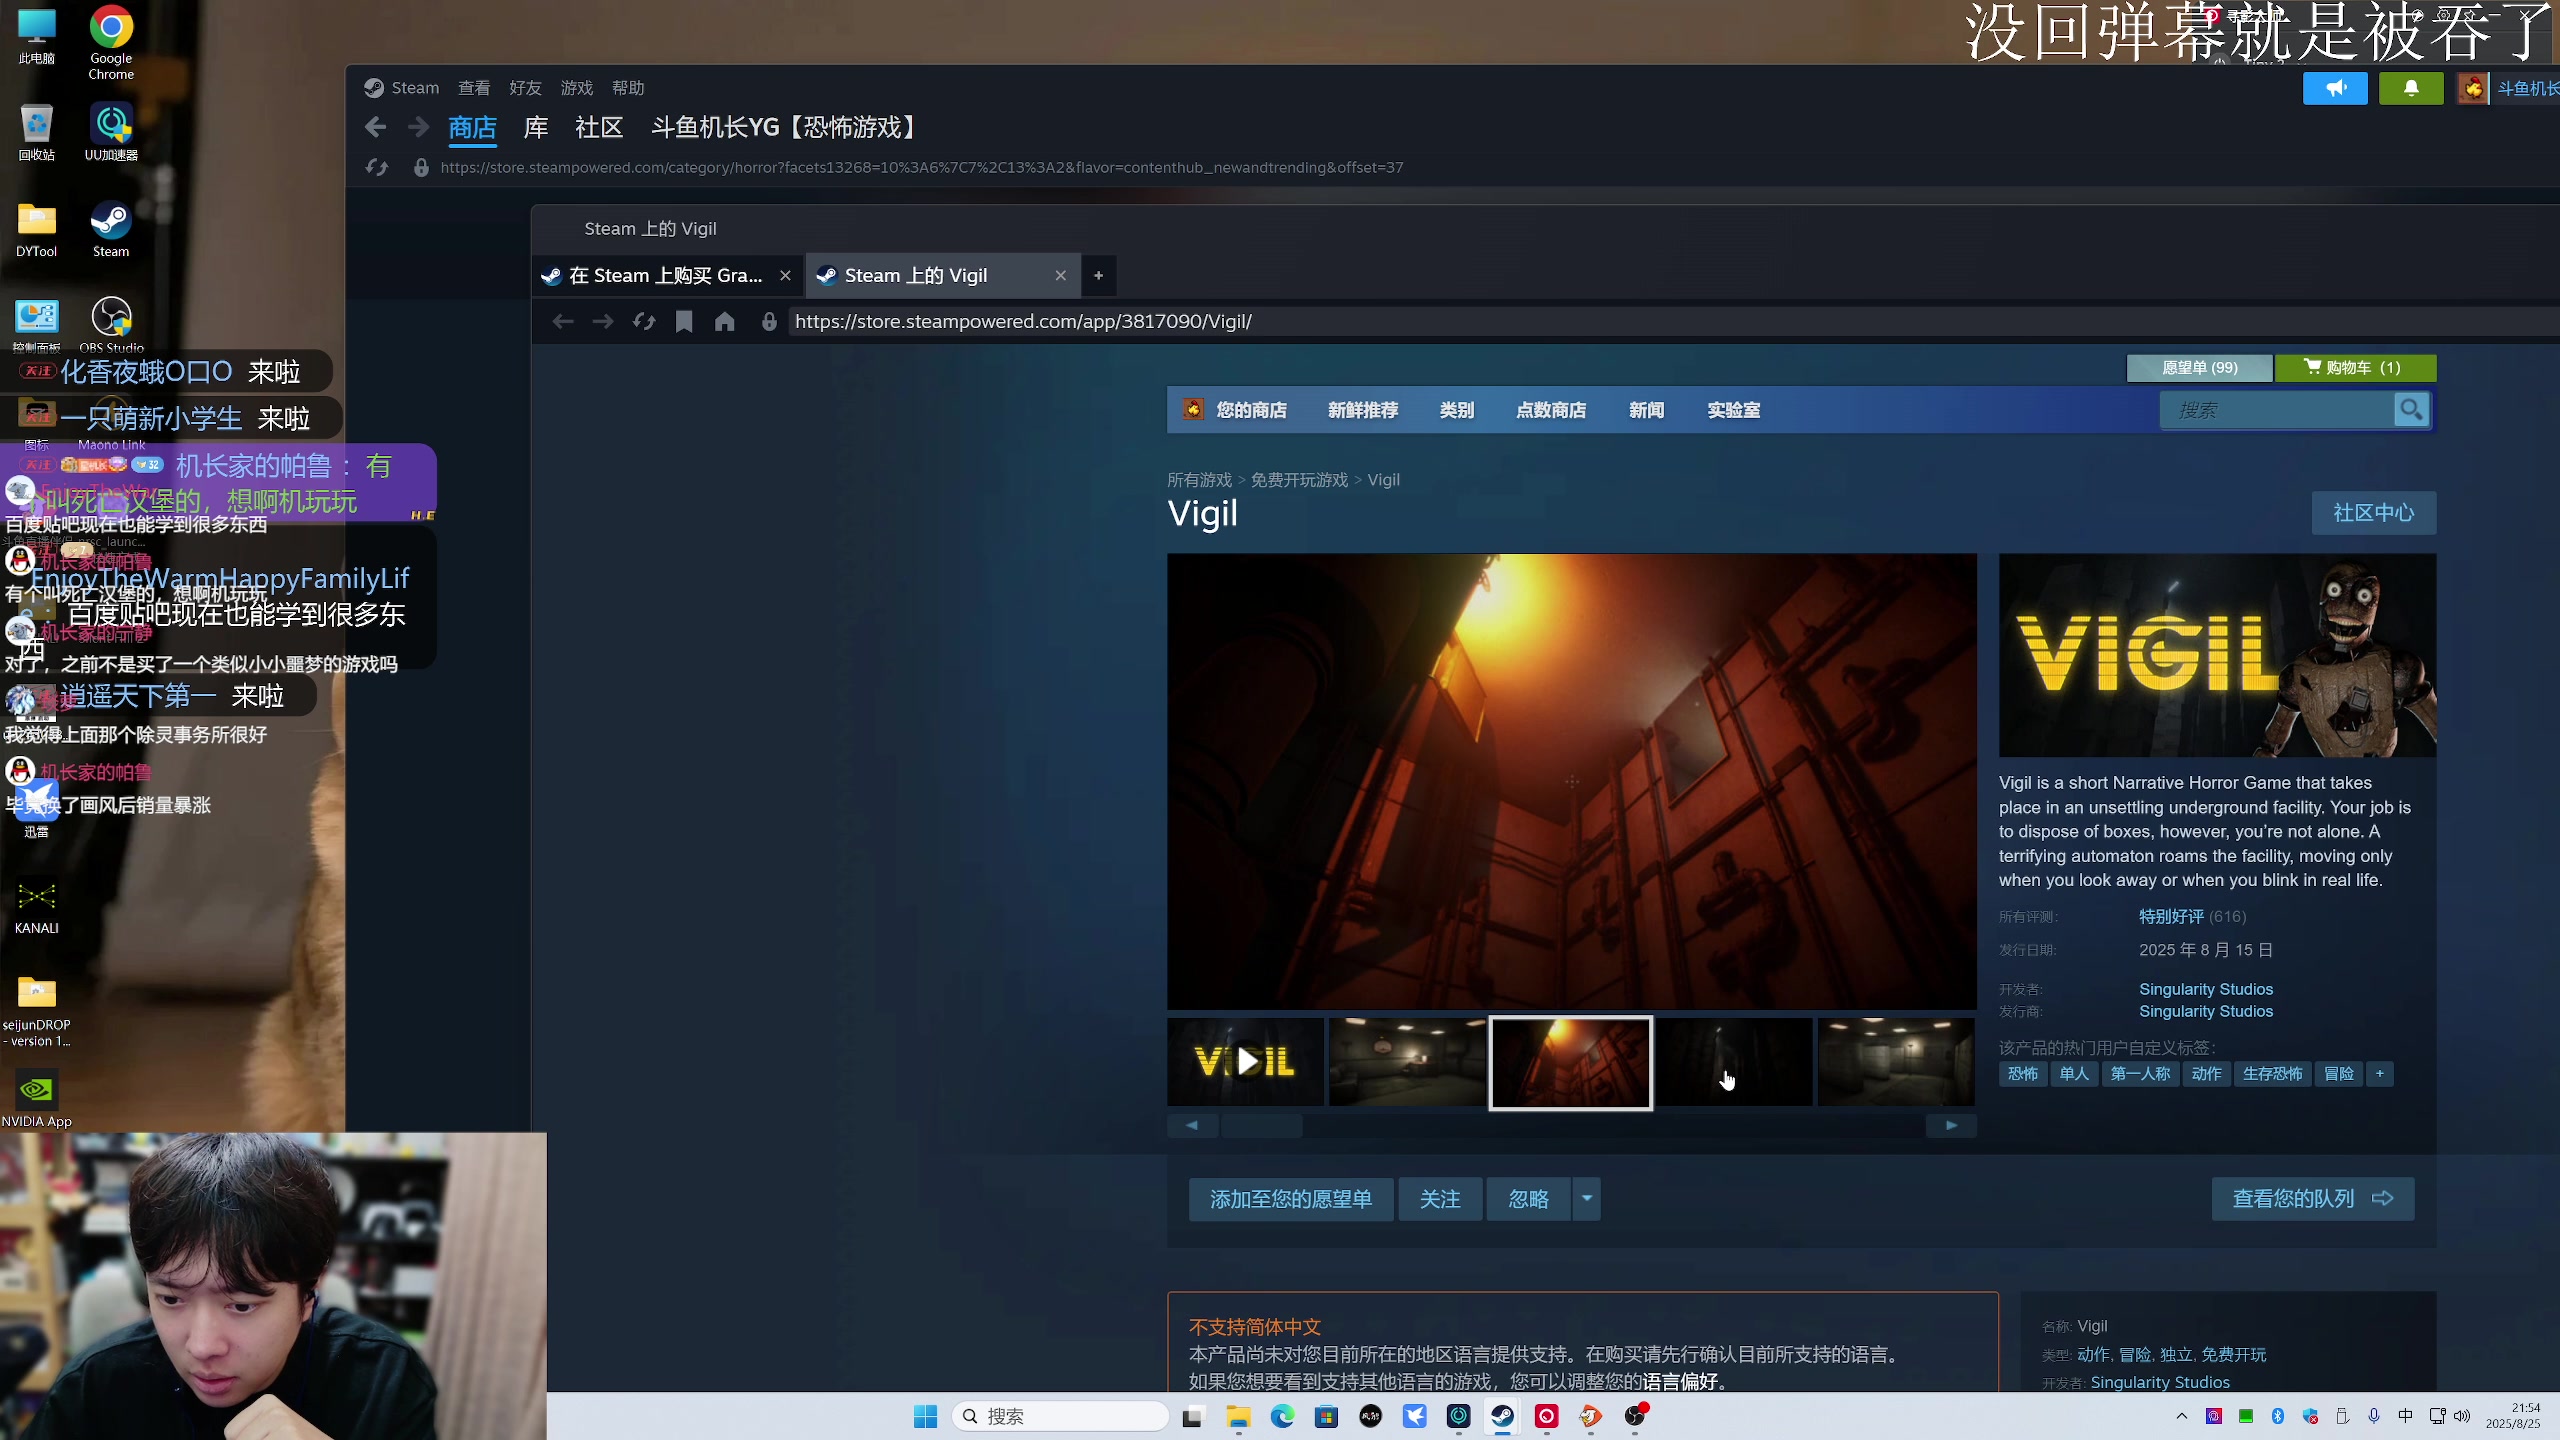The image size is (2560, 1440).
Task: Open Steam notifications bell
Action: pyautogui.click(x=2411, y=88)
